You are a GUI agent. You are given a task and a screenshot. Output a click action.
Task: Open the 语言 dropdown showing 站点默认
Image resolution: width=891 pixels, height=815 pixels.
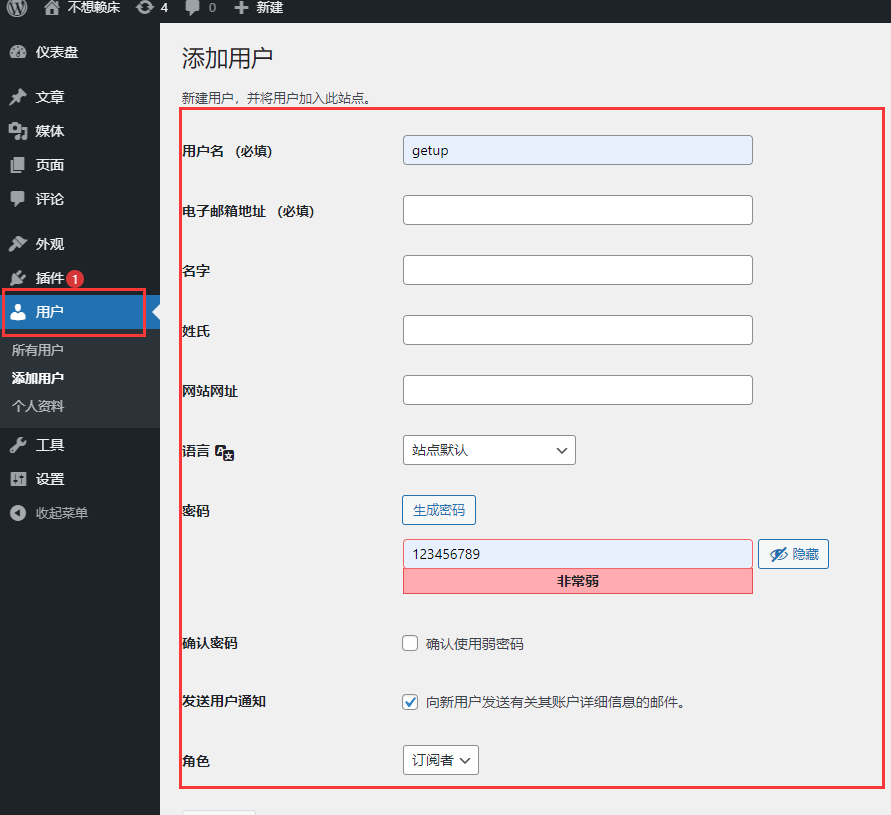[489, 450]
